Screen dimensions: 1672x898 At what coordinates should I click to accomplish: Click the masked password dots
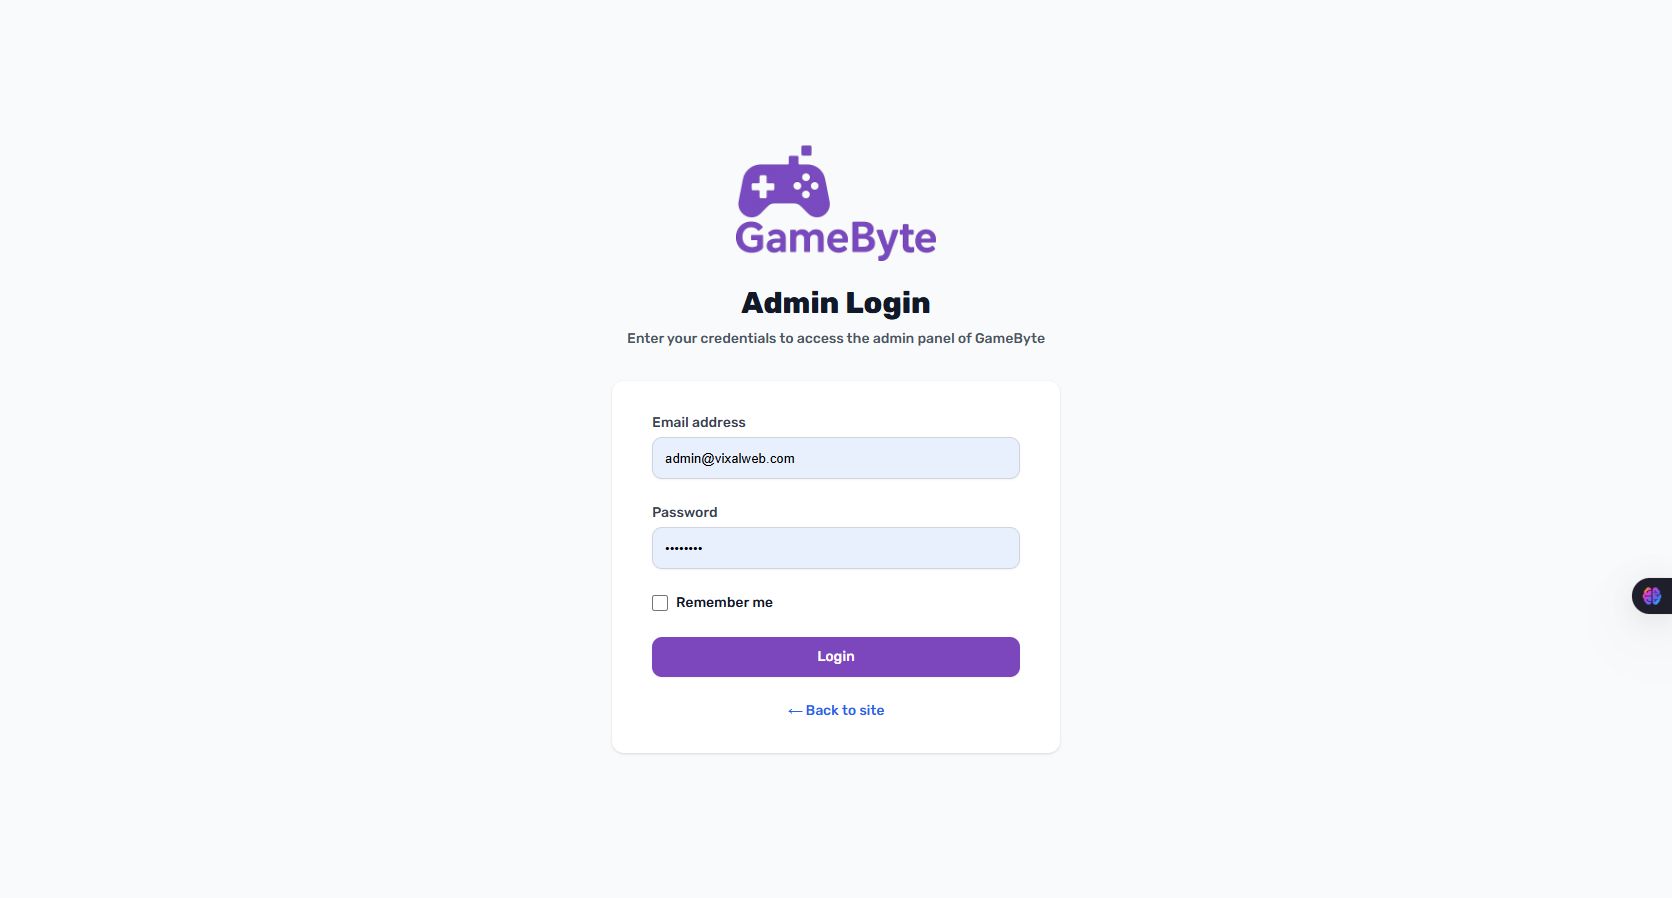684,548
